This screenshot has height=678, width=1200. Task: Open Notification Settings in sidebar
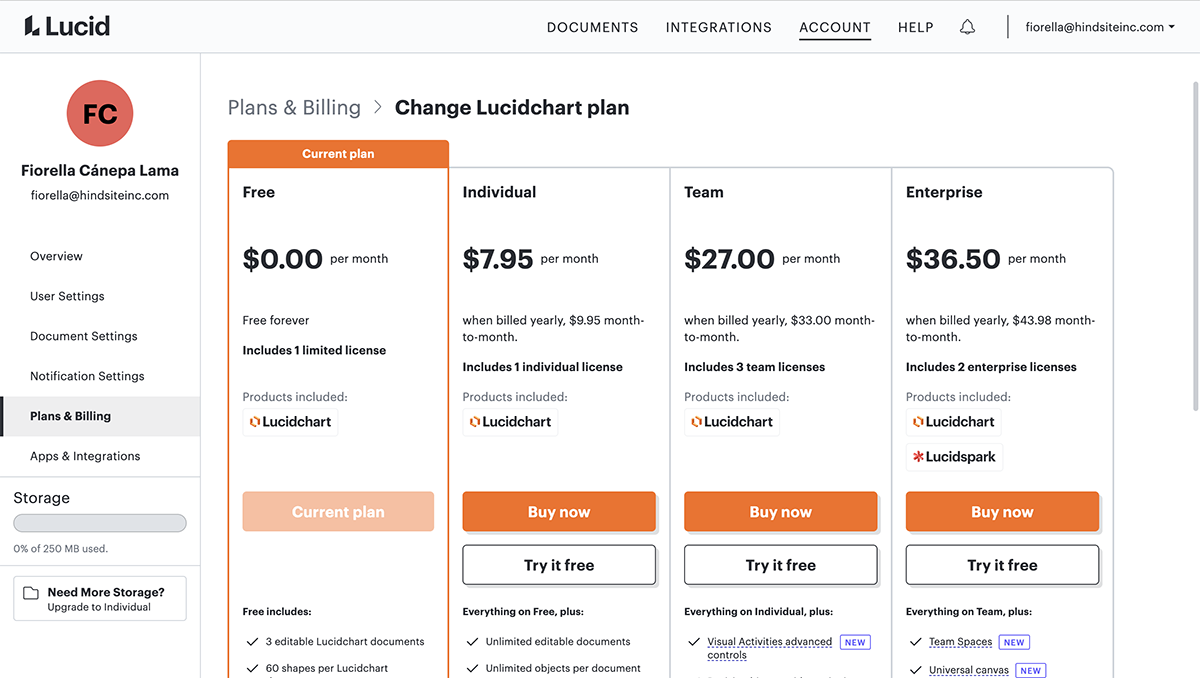(87, 376)
